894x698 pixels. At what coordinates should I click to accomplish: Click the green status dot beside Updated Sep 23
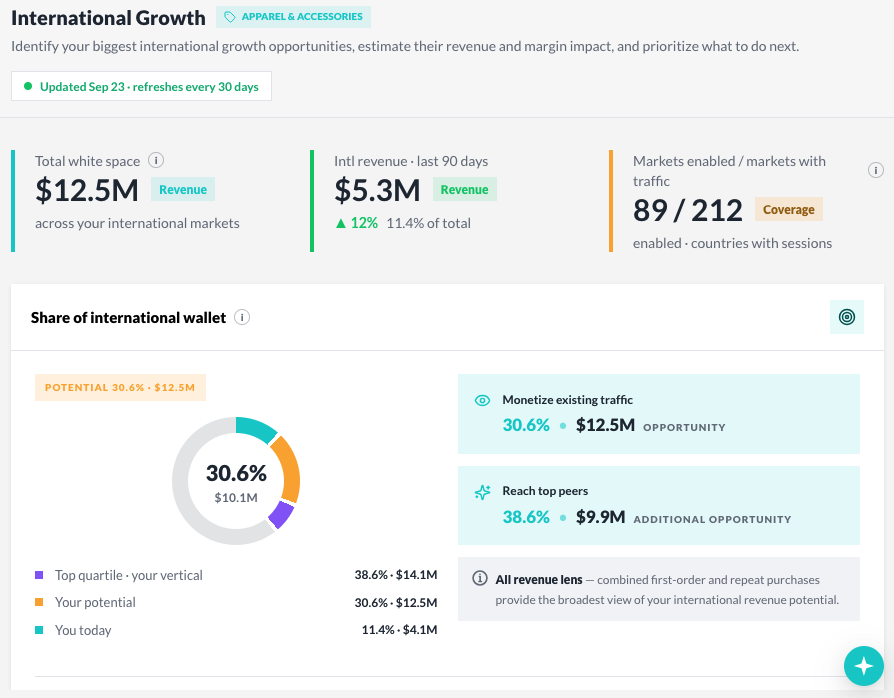[27, 86]
